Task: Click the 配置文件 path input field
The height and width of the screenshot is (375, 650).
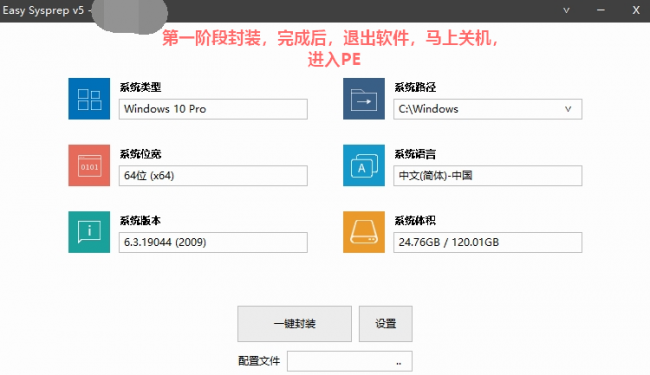Action: click(x=349, y=361)
